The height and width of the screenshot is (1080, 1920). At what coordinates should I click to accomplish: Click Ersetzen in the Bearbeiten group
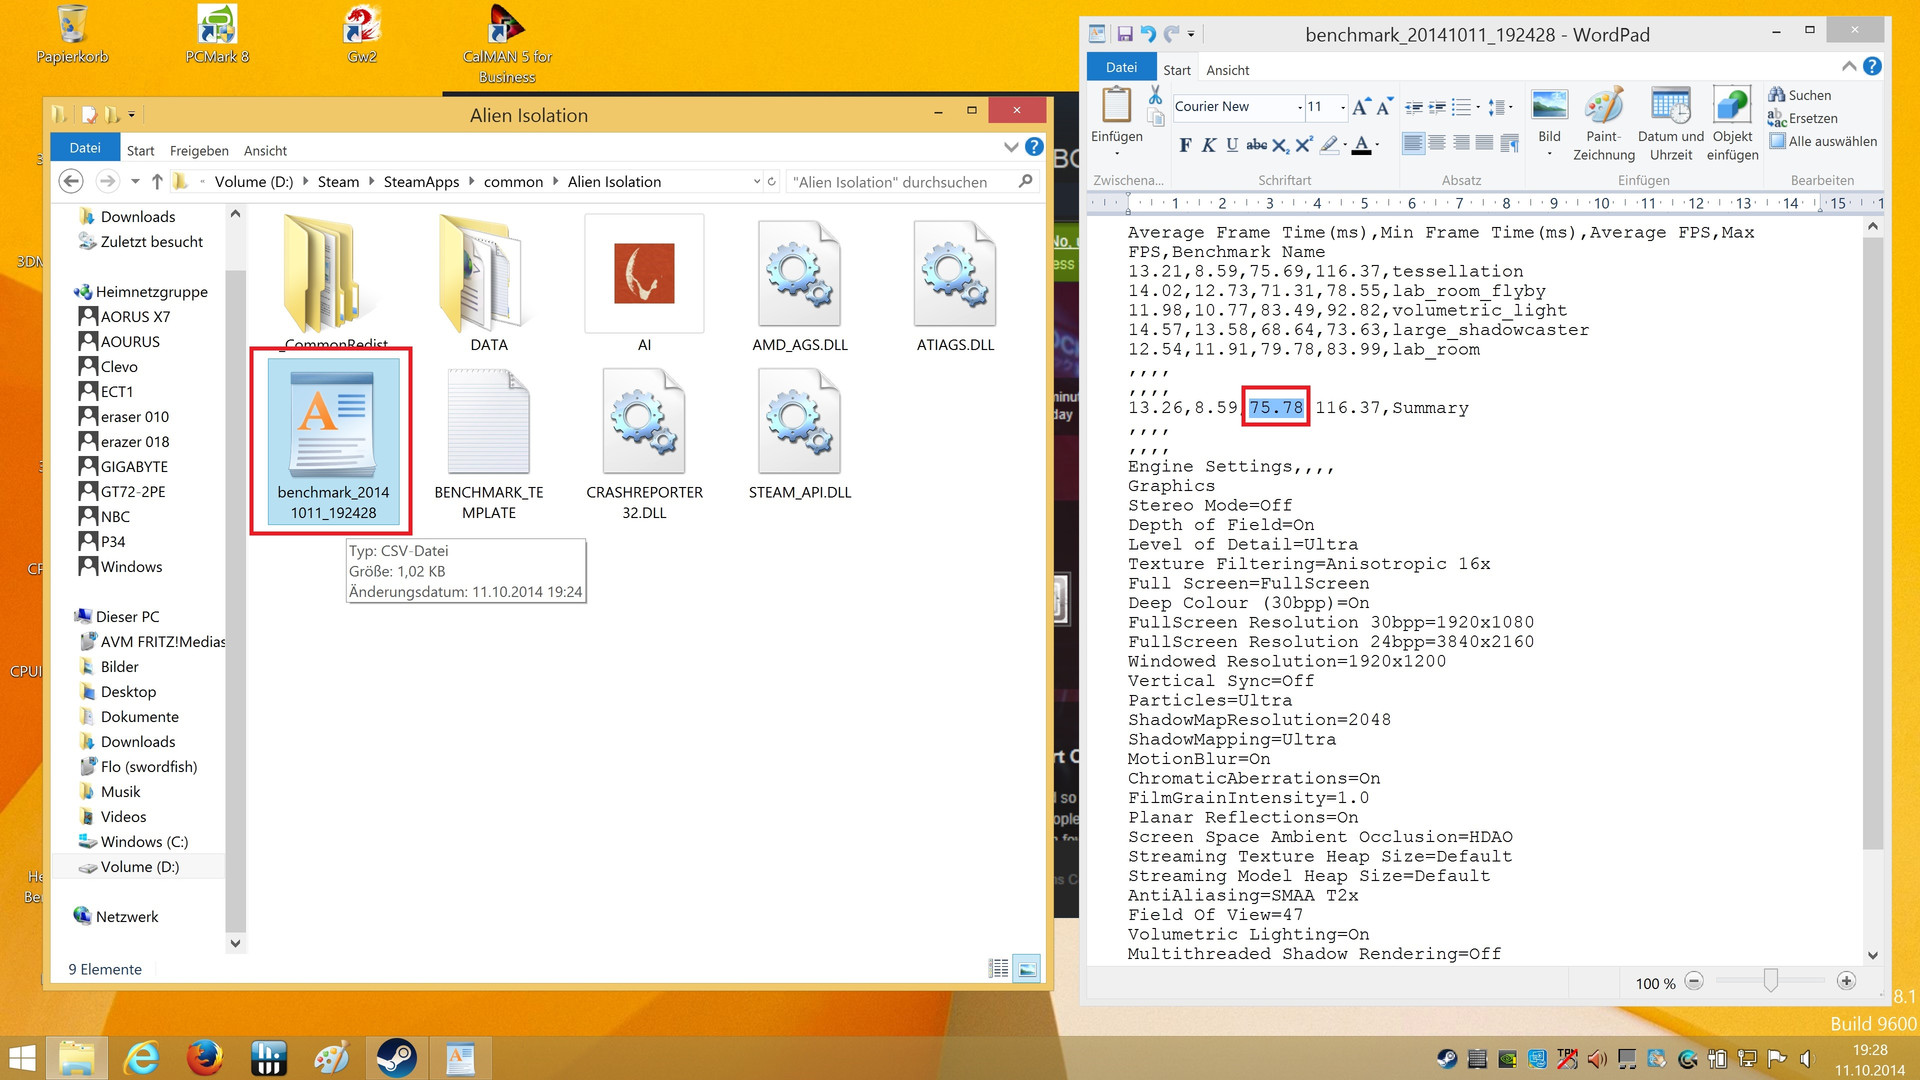1802,118
